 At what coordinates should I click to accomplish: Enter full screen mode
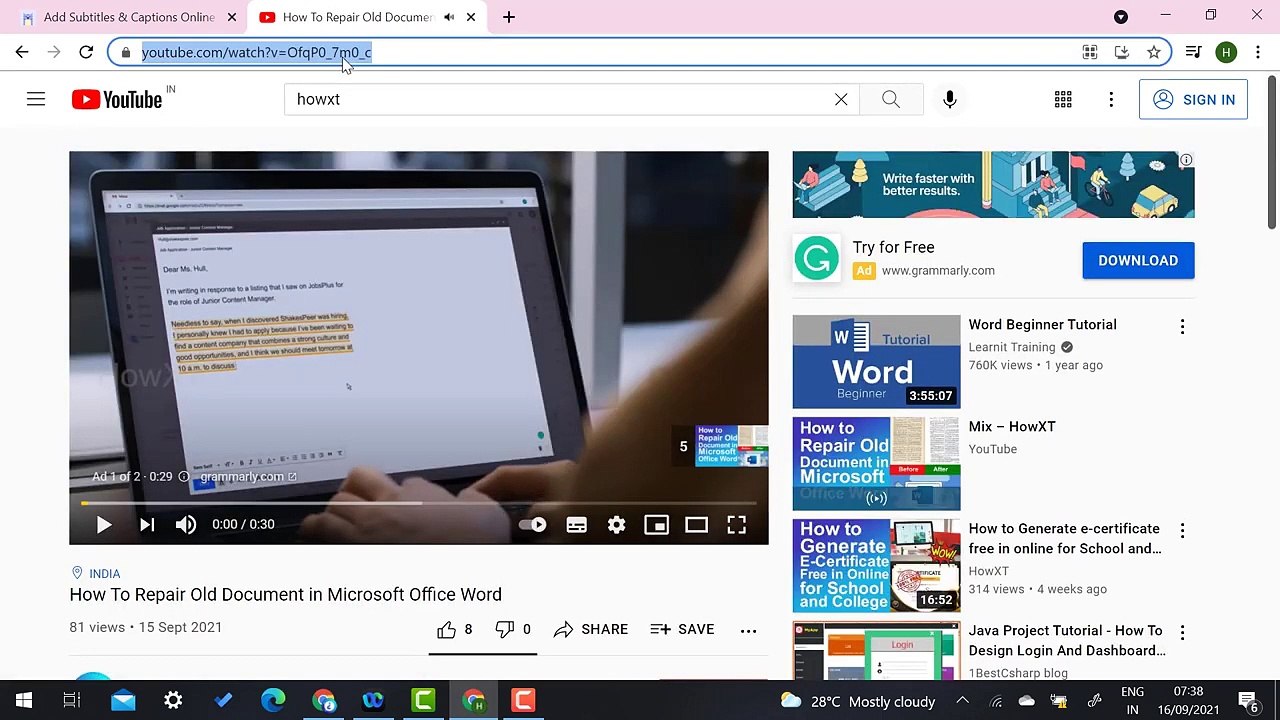click(x=737, y=524)
